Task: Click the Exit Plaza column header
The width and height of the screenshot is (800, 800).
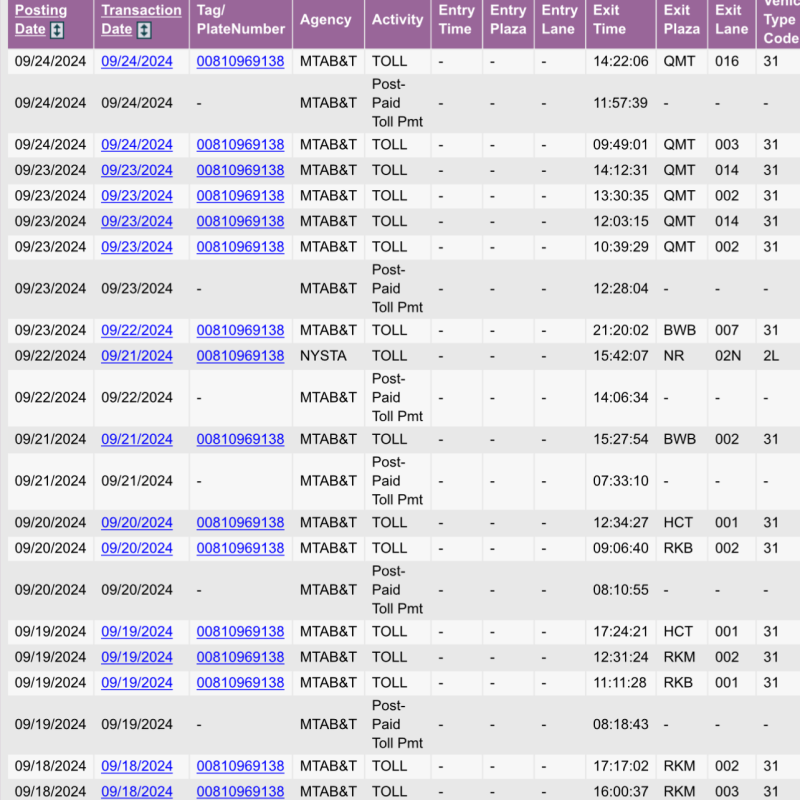Action: [x=682, y=19]
